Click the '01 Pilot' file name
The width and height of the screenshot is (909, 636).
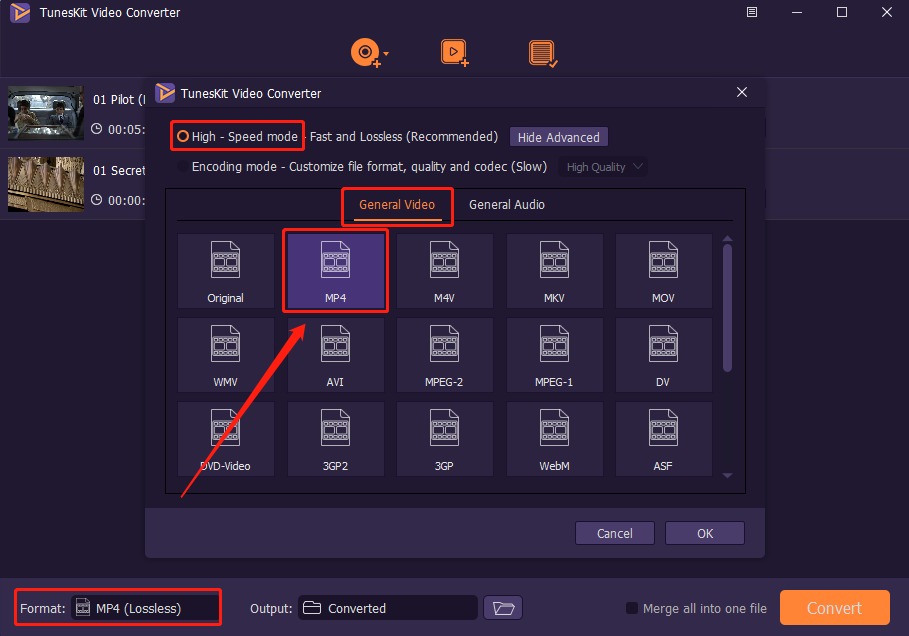coord(118,100)
